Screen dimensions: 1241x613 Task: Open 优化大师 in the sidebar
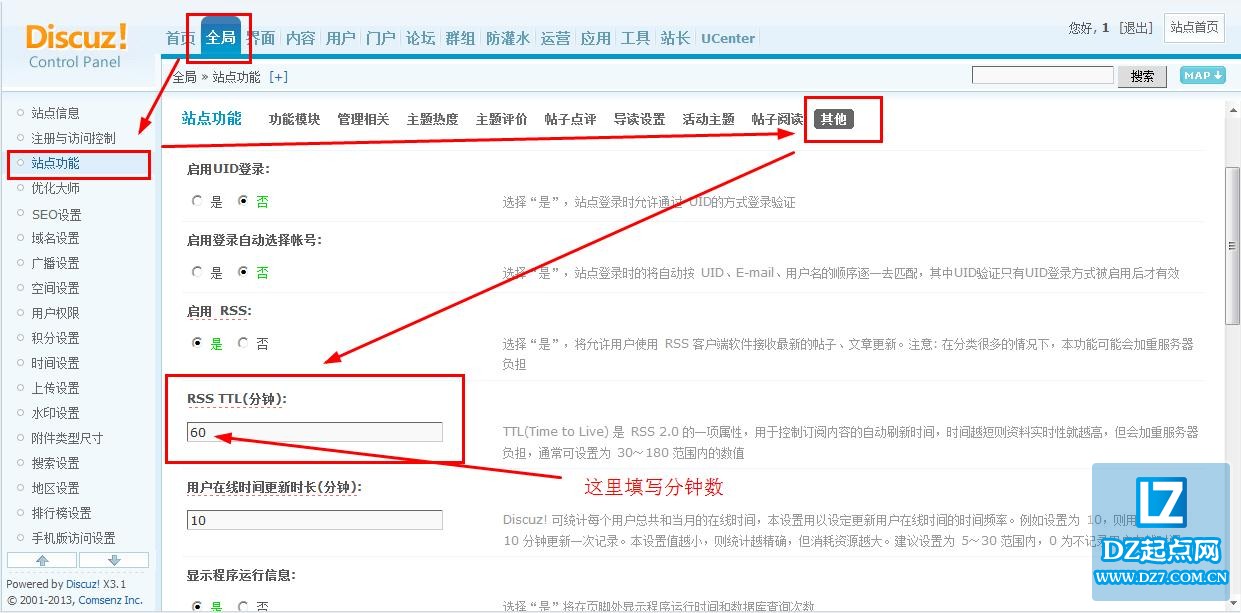tap(55, 188)
